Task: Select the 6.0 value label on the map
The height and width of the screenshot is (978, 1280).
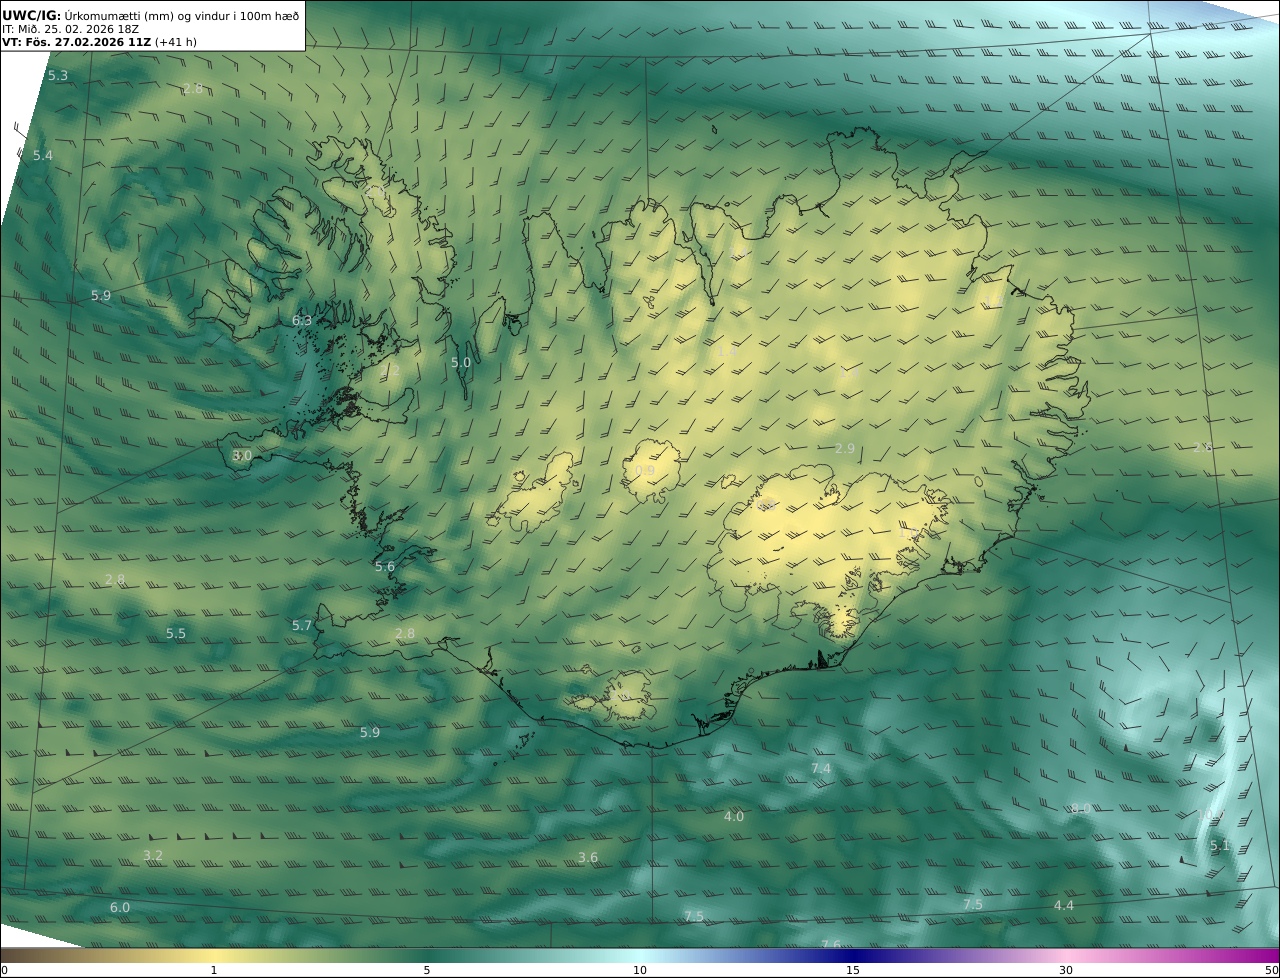Action: (x=120, y=908)
